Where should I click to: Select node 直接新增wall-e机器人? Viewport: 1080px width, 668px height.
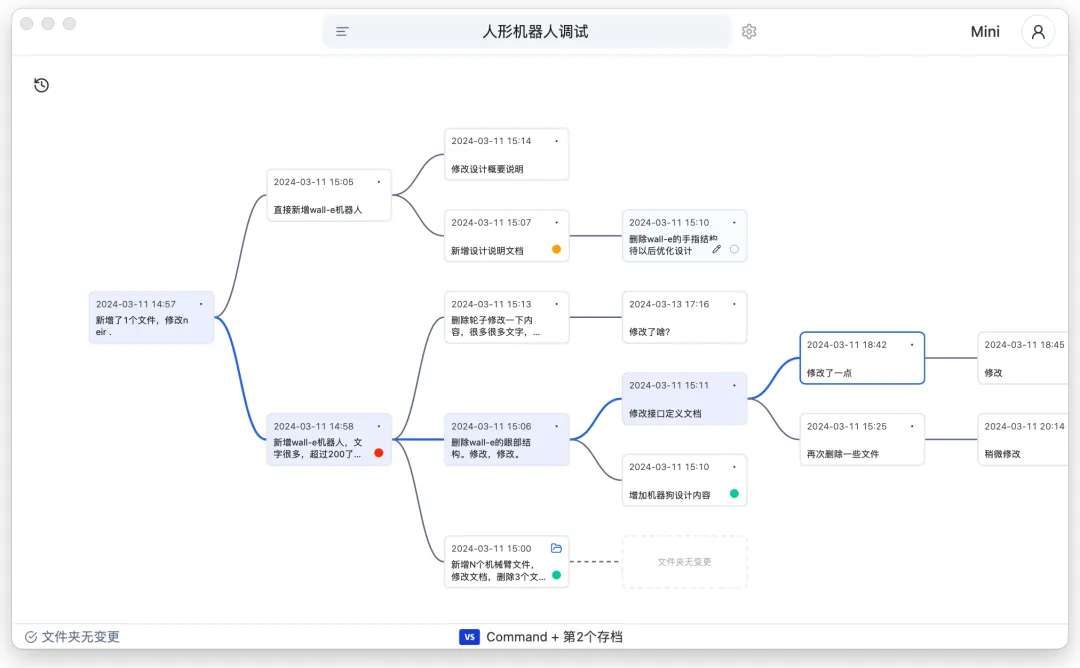tap(329, 195)
